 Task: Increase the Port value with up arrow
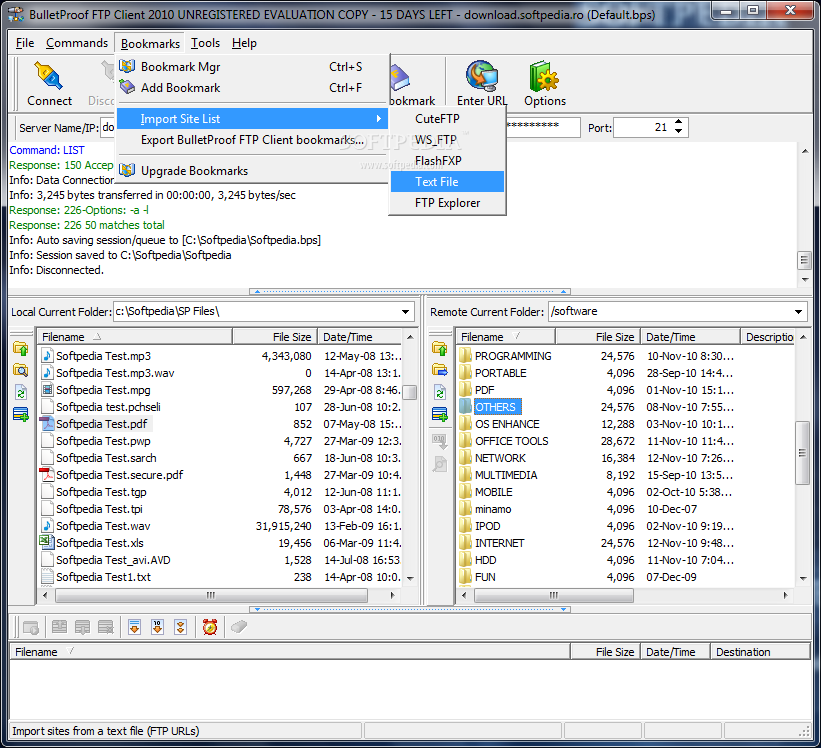coord(679,122)
